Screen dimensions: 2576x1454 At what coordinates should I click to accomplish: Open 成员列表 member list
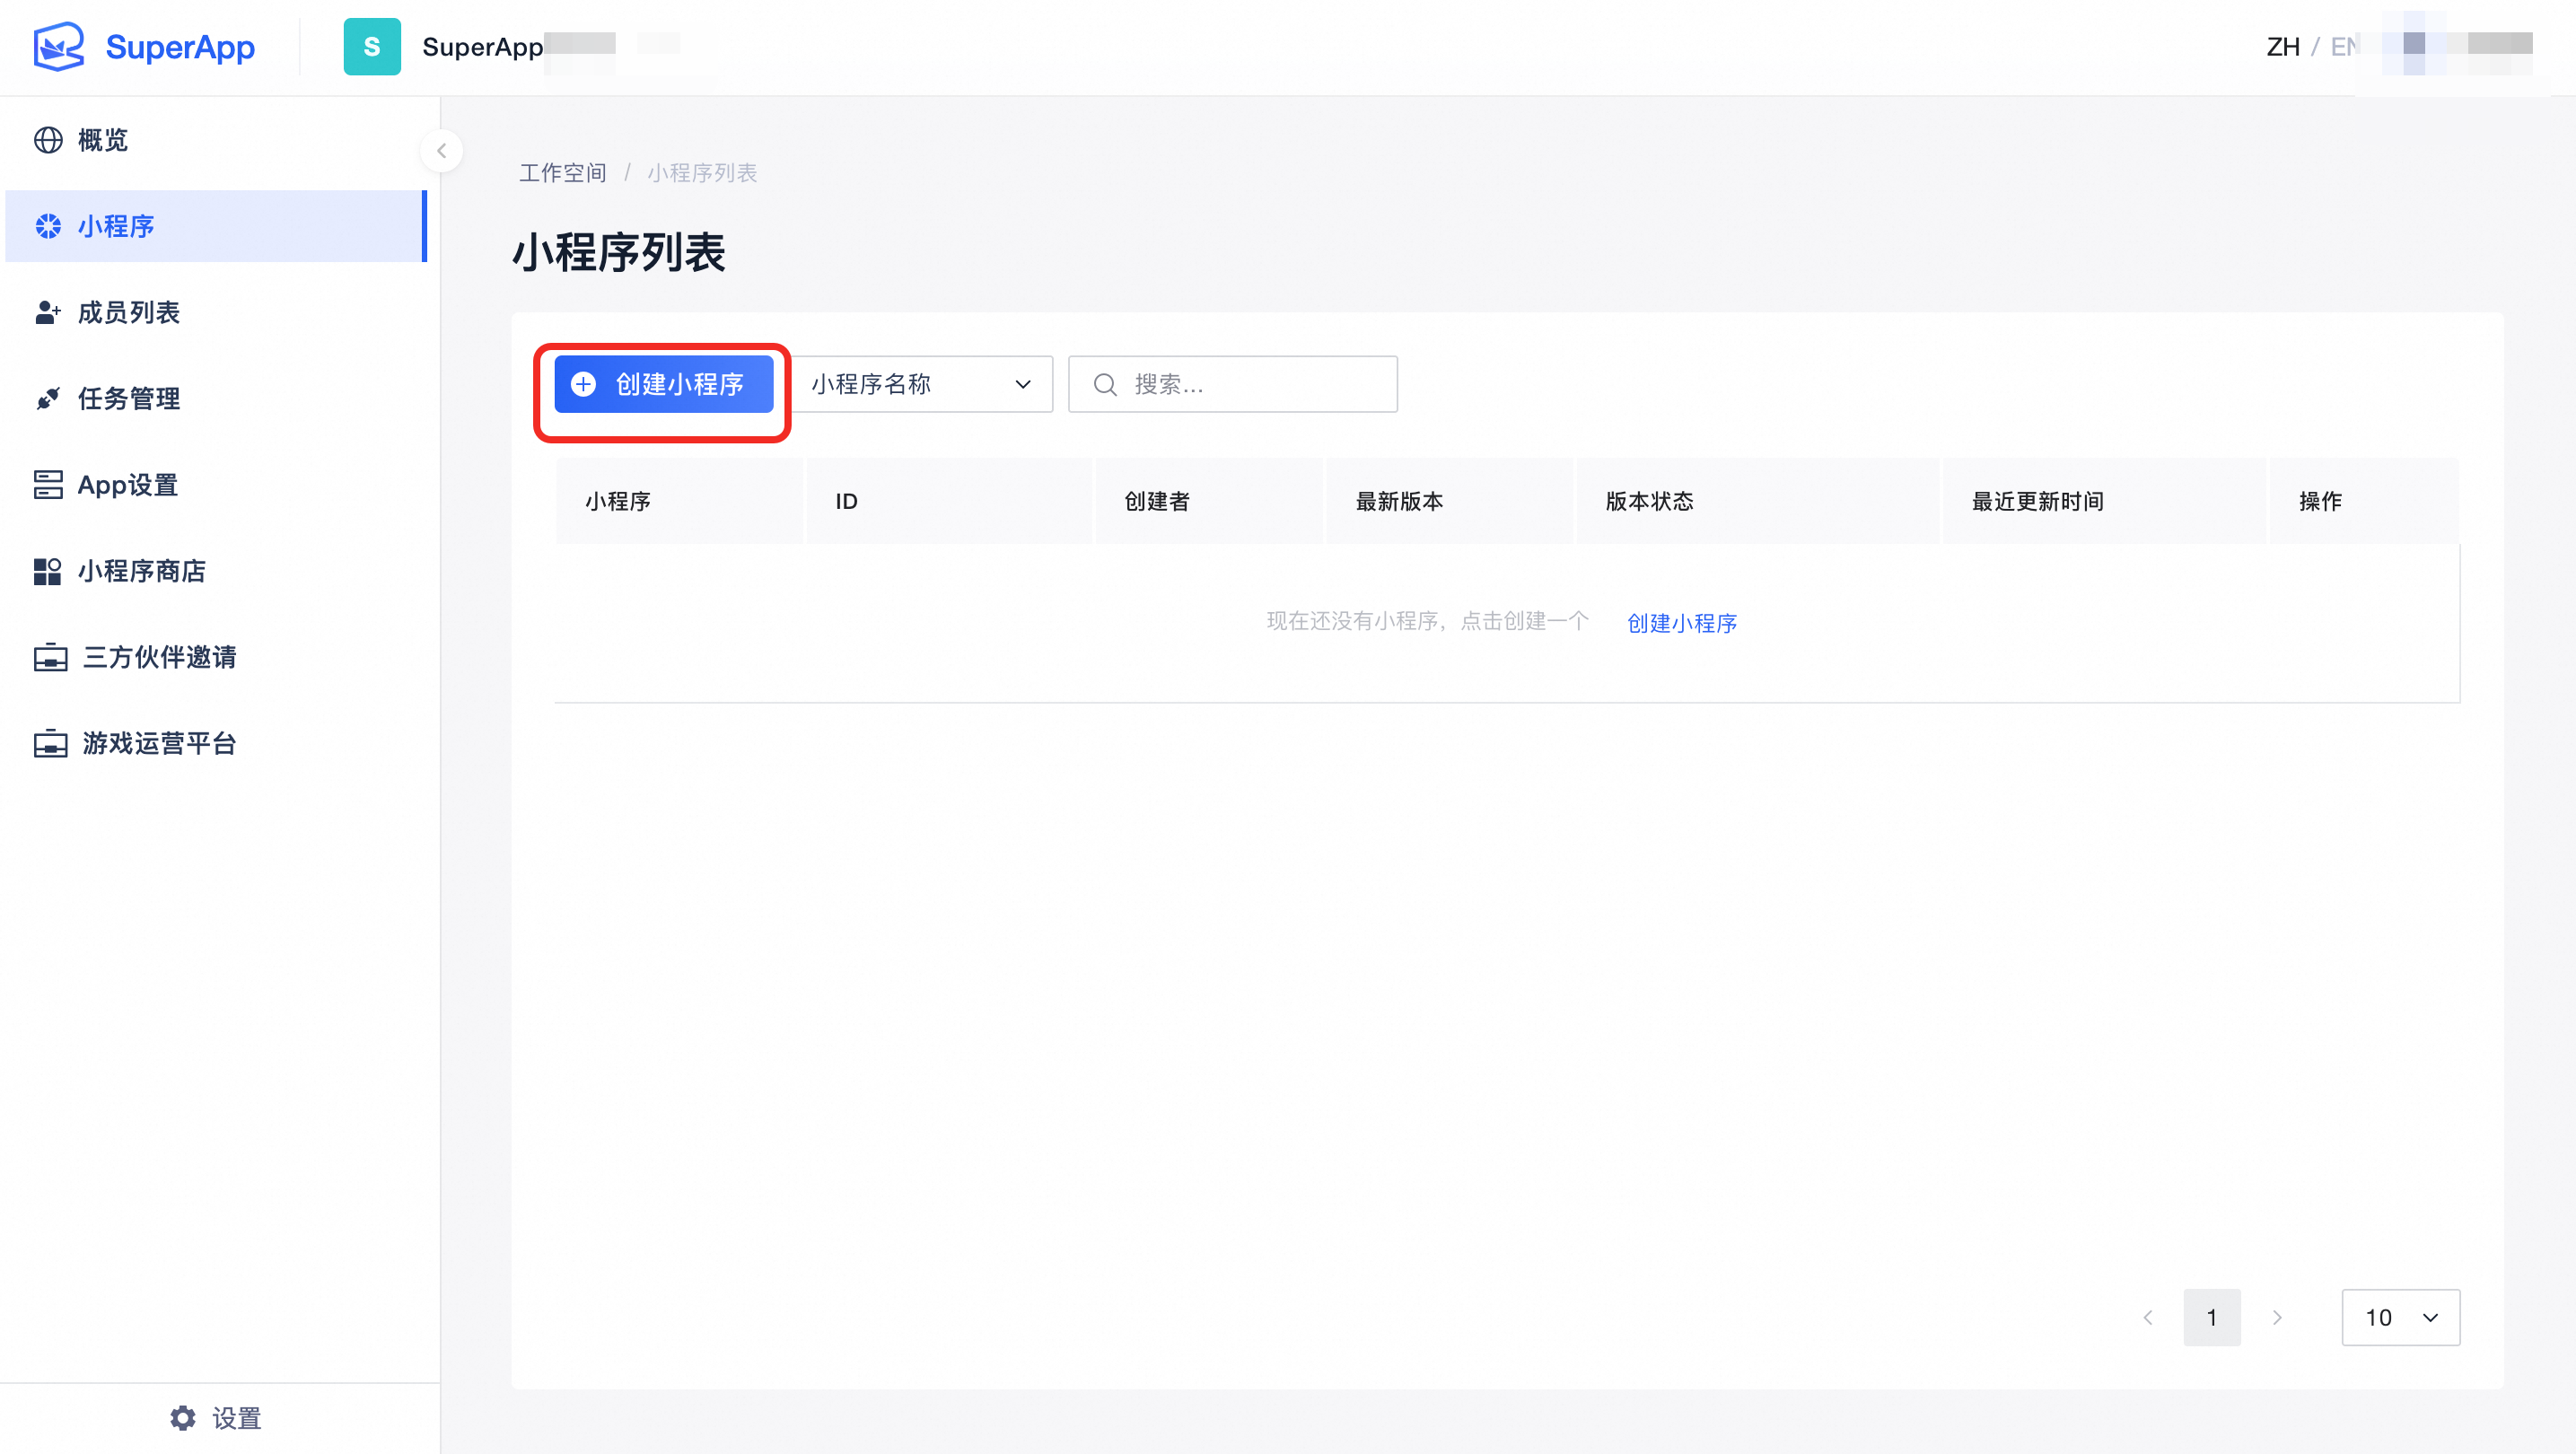[x=128, y=313]
